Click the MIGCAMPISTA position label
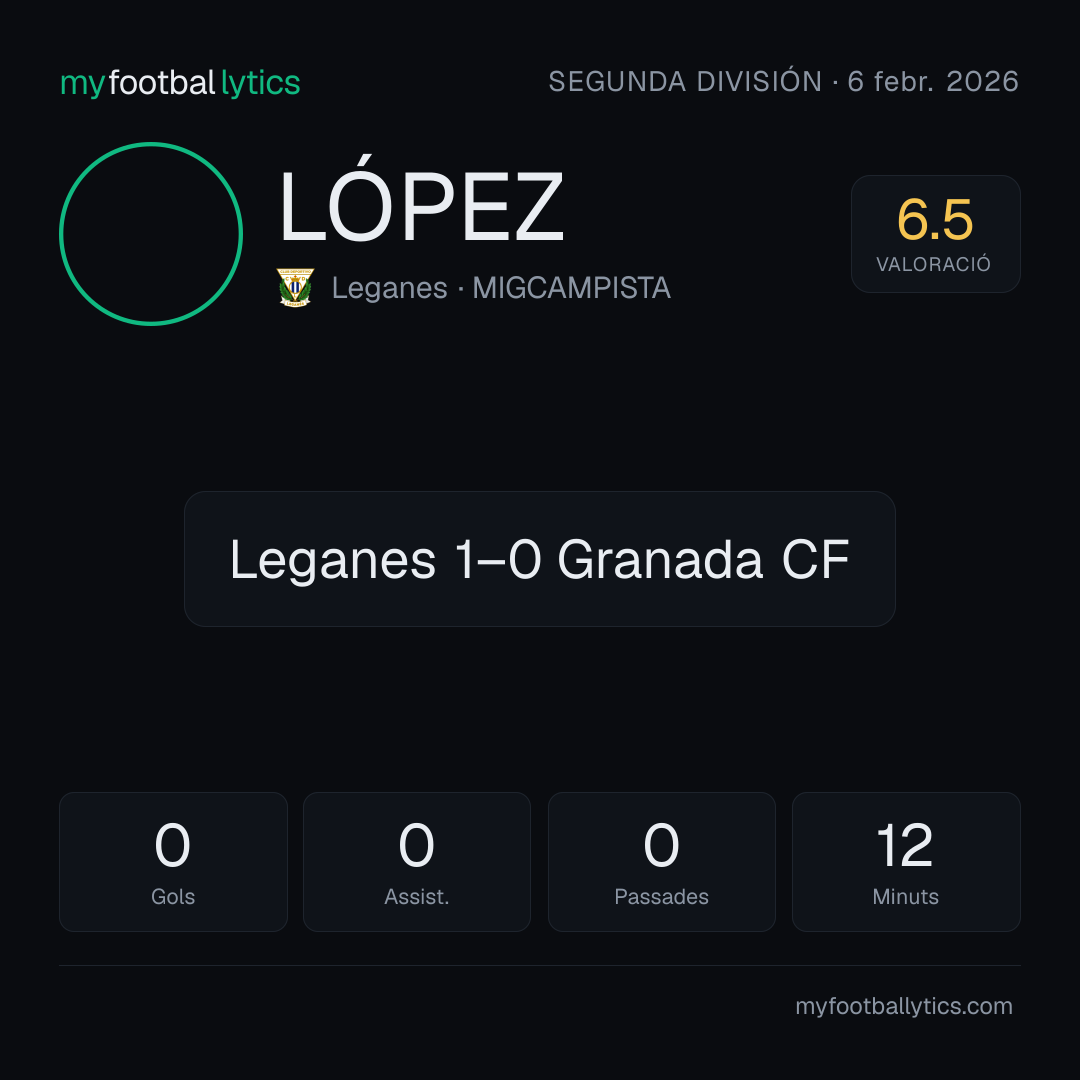Screen dimensions: 1080x1080 (572, 288)
